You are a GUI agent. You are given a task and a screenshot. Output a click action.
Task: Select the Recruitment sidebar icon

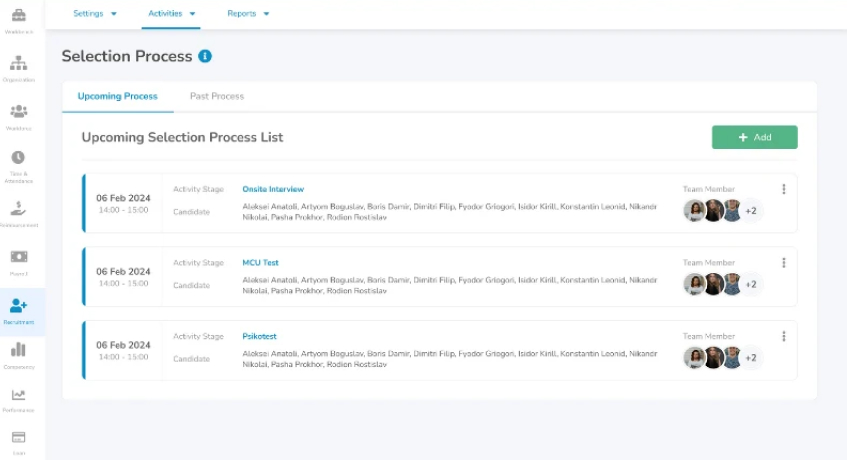point(18,306)
